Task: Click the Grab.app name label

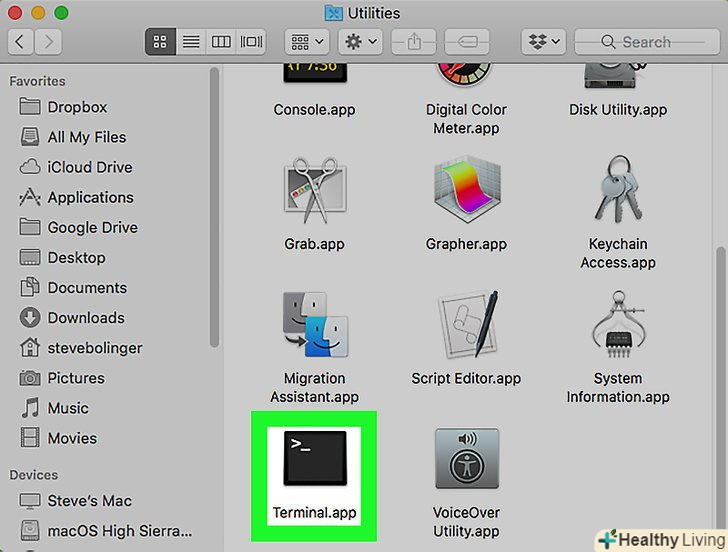Action: (x=314, y=244)
